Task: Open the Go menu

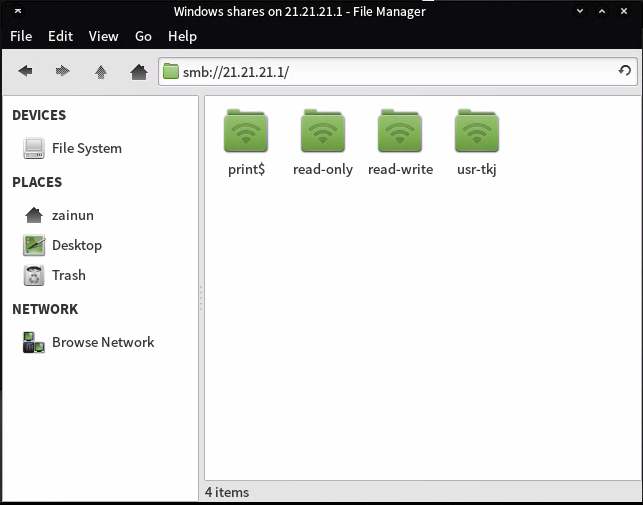Action: point(143,37)
